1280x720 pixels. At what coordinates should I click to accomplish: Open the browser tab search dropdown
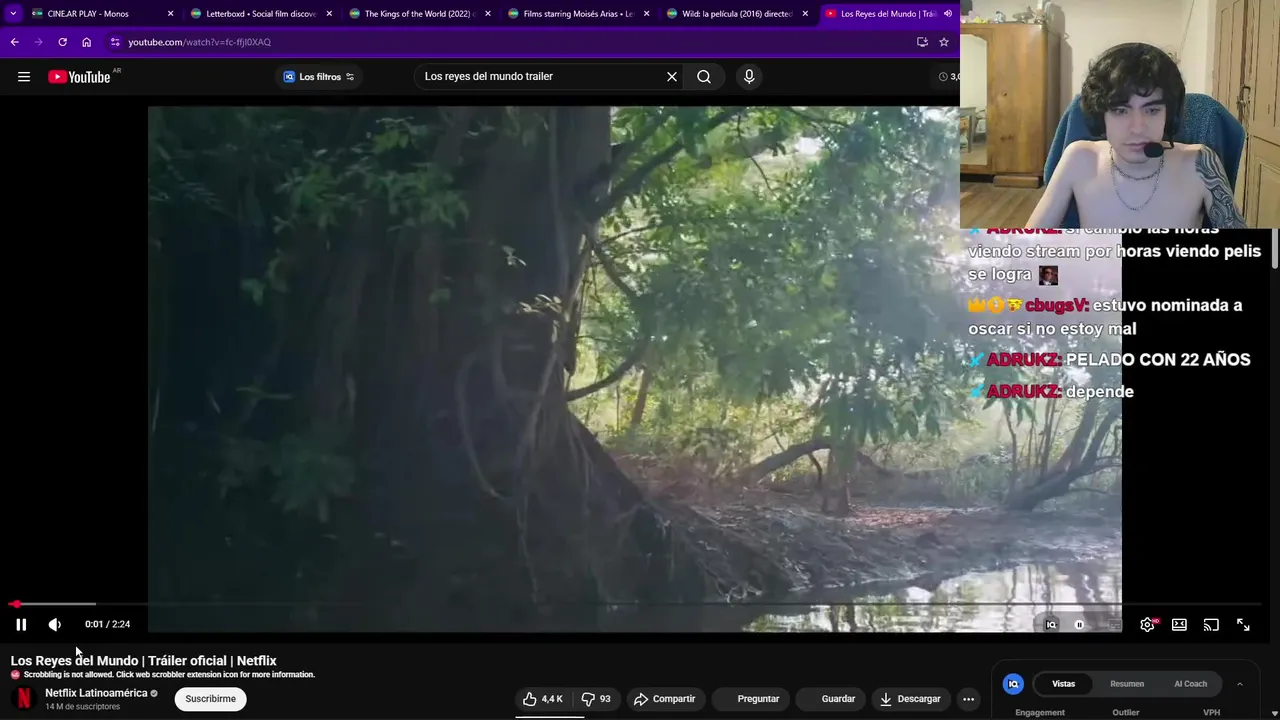coord(13,14)
